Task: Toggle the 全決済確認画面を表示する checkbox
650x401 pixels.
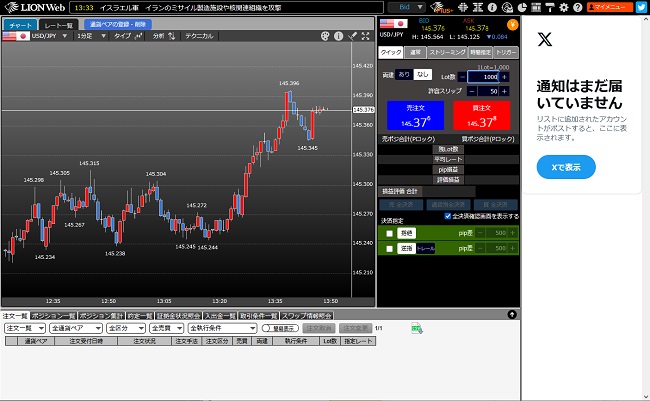Action: click(x=447, y=216)
